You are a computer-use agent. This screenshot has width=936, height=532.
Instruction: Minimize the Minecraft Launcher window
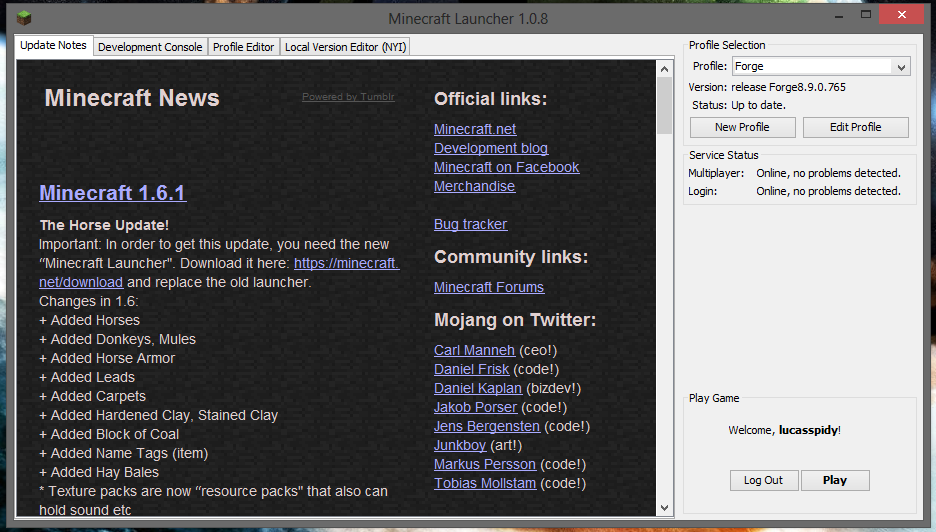[x=839, y=16]
